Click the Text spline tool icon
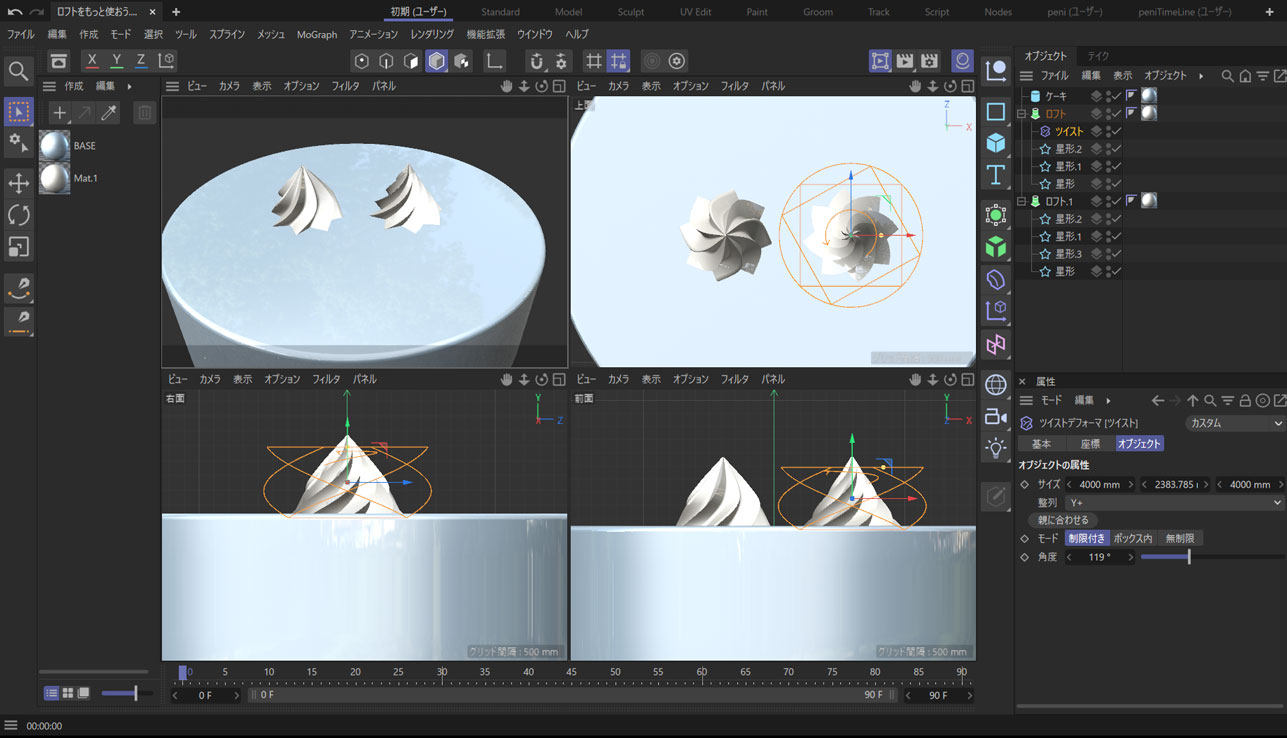 tap(996, 176)
